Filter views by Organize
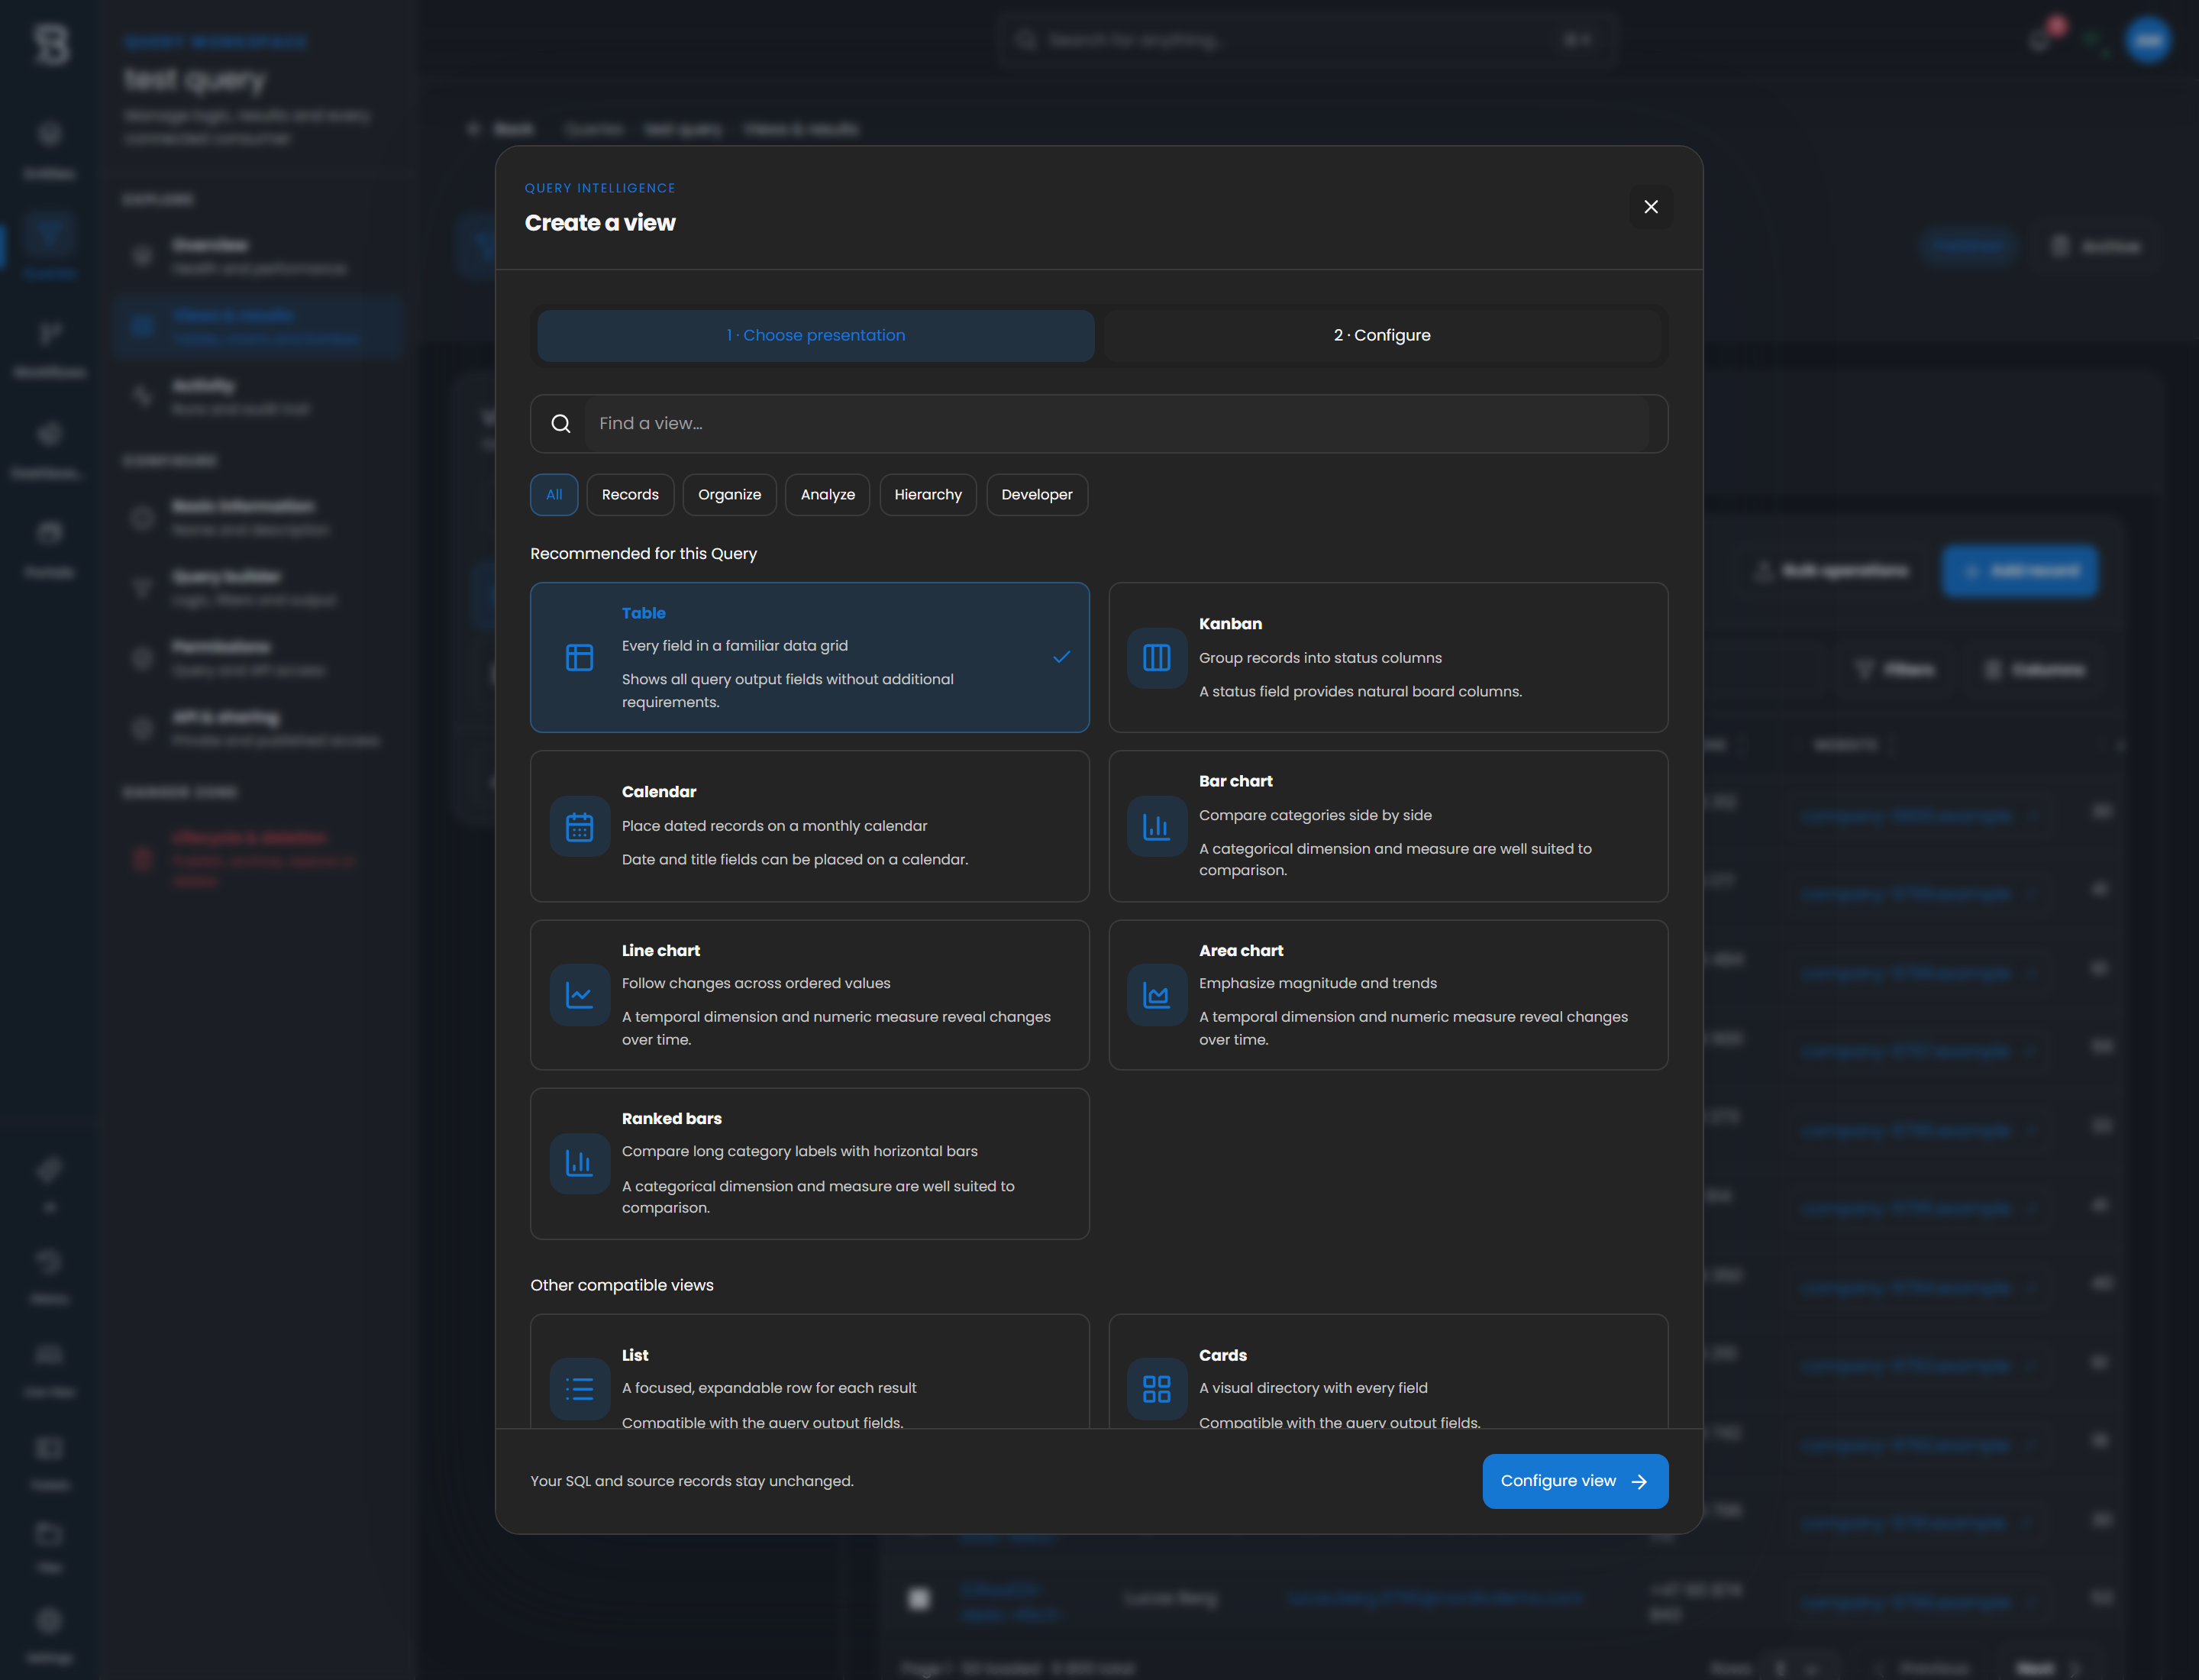The width and height of the screenshot is (2199, 1680). point(729,494)
